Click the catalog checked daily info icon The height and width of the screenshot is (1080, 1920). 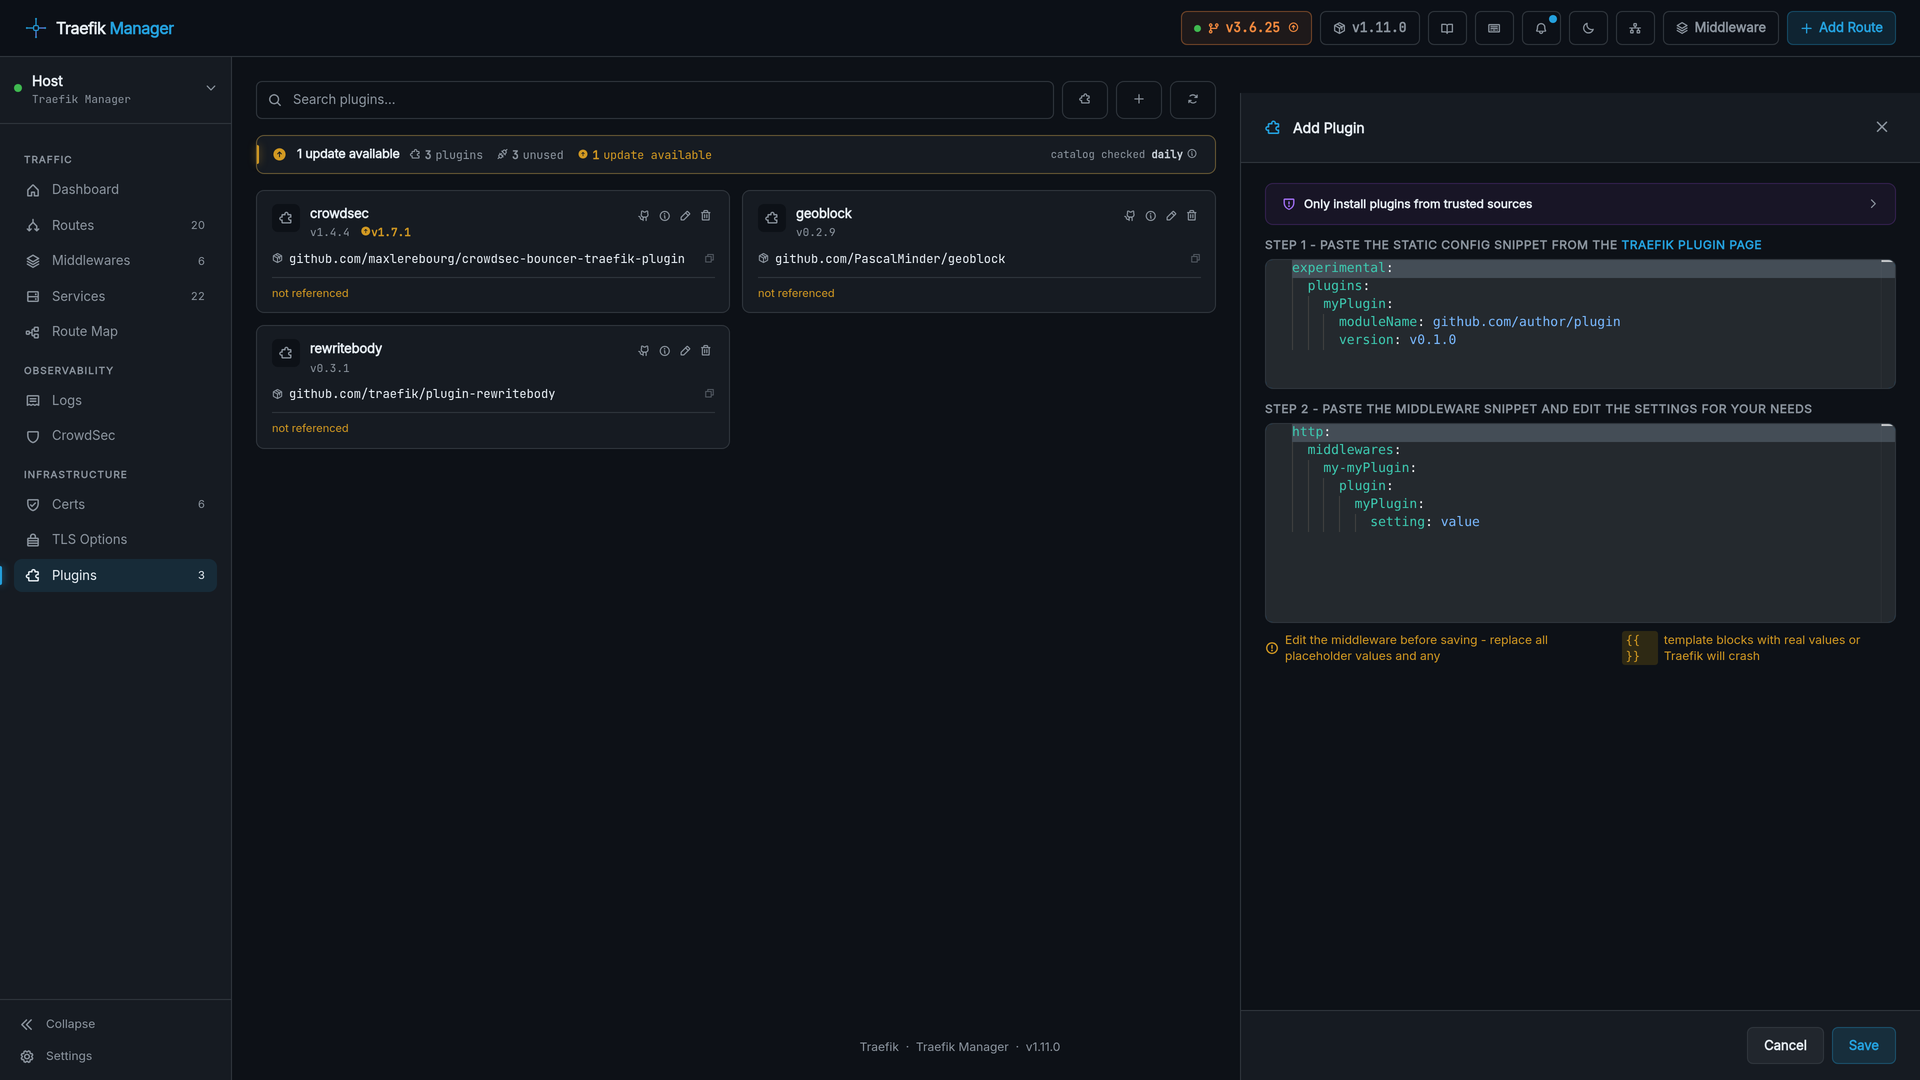click(x=1192, y=154)
